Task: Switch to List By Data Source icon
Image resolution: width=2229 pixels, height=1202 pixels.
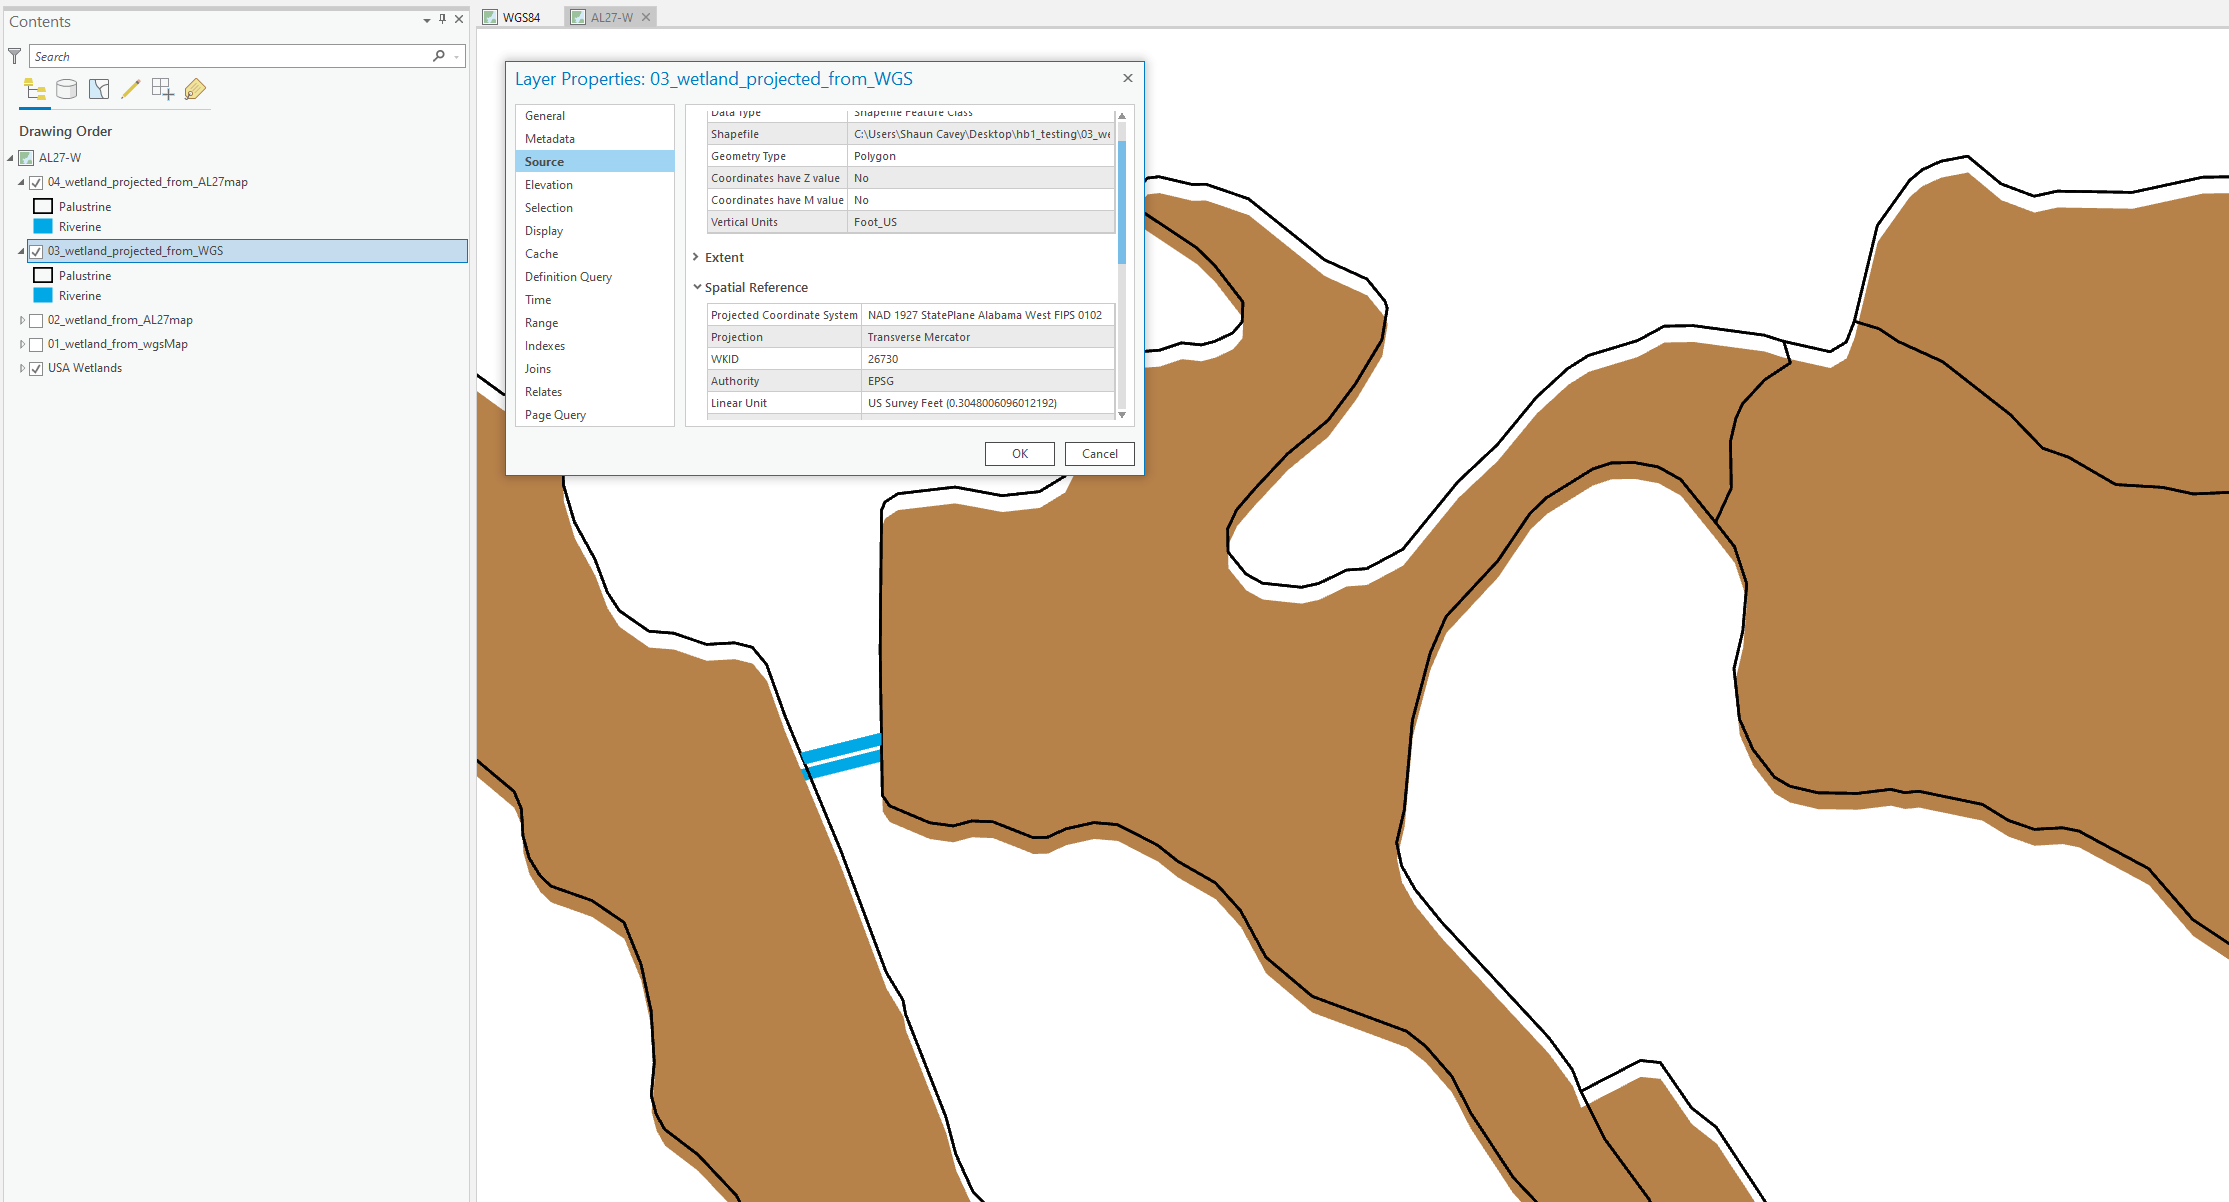Action: [x=67, y=90]
